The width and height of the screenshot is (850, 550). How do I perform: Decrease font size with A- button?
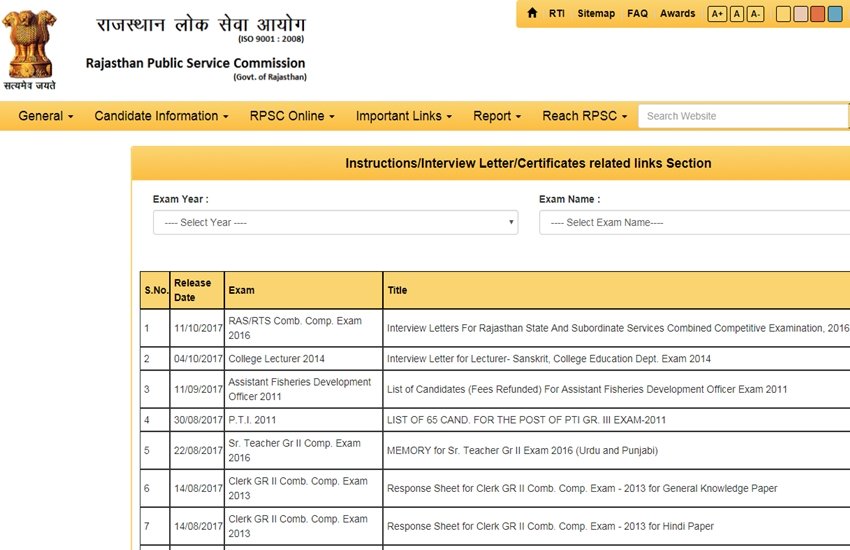click(x=755, y=14)
